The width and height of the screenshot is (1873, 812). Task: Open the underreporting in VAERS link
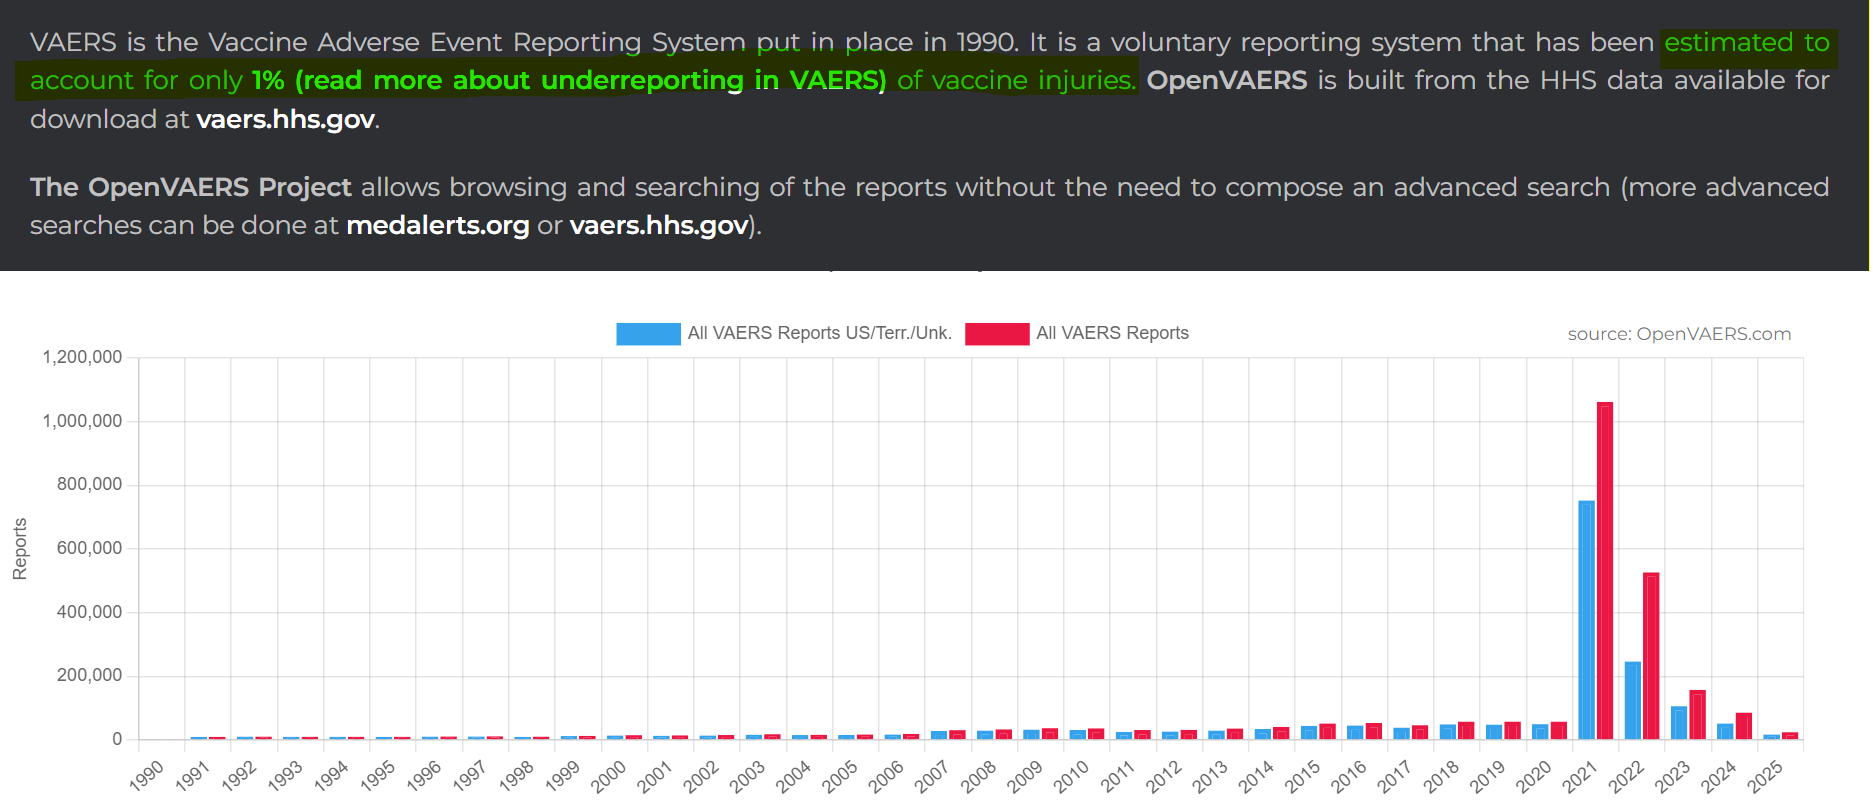568,80
